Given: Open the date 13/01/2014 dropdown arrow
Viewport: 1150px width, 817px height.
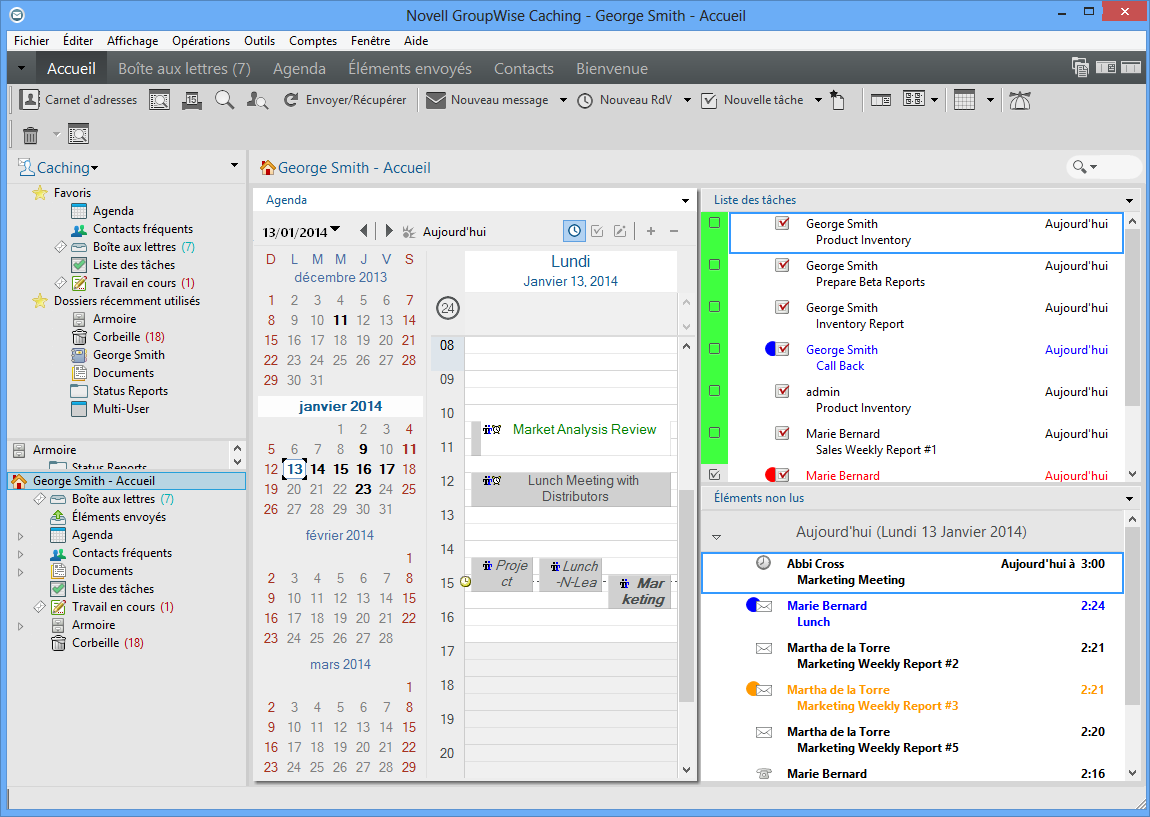Looking at the screenshot, I should click(335, 230).
